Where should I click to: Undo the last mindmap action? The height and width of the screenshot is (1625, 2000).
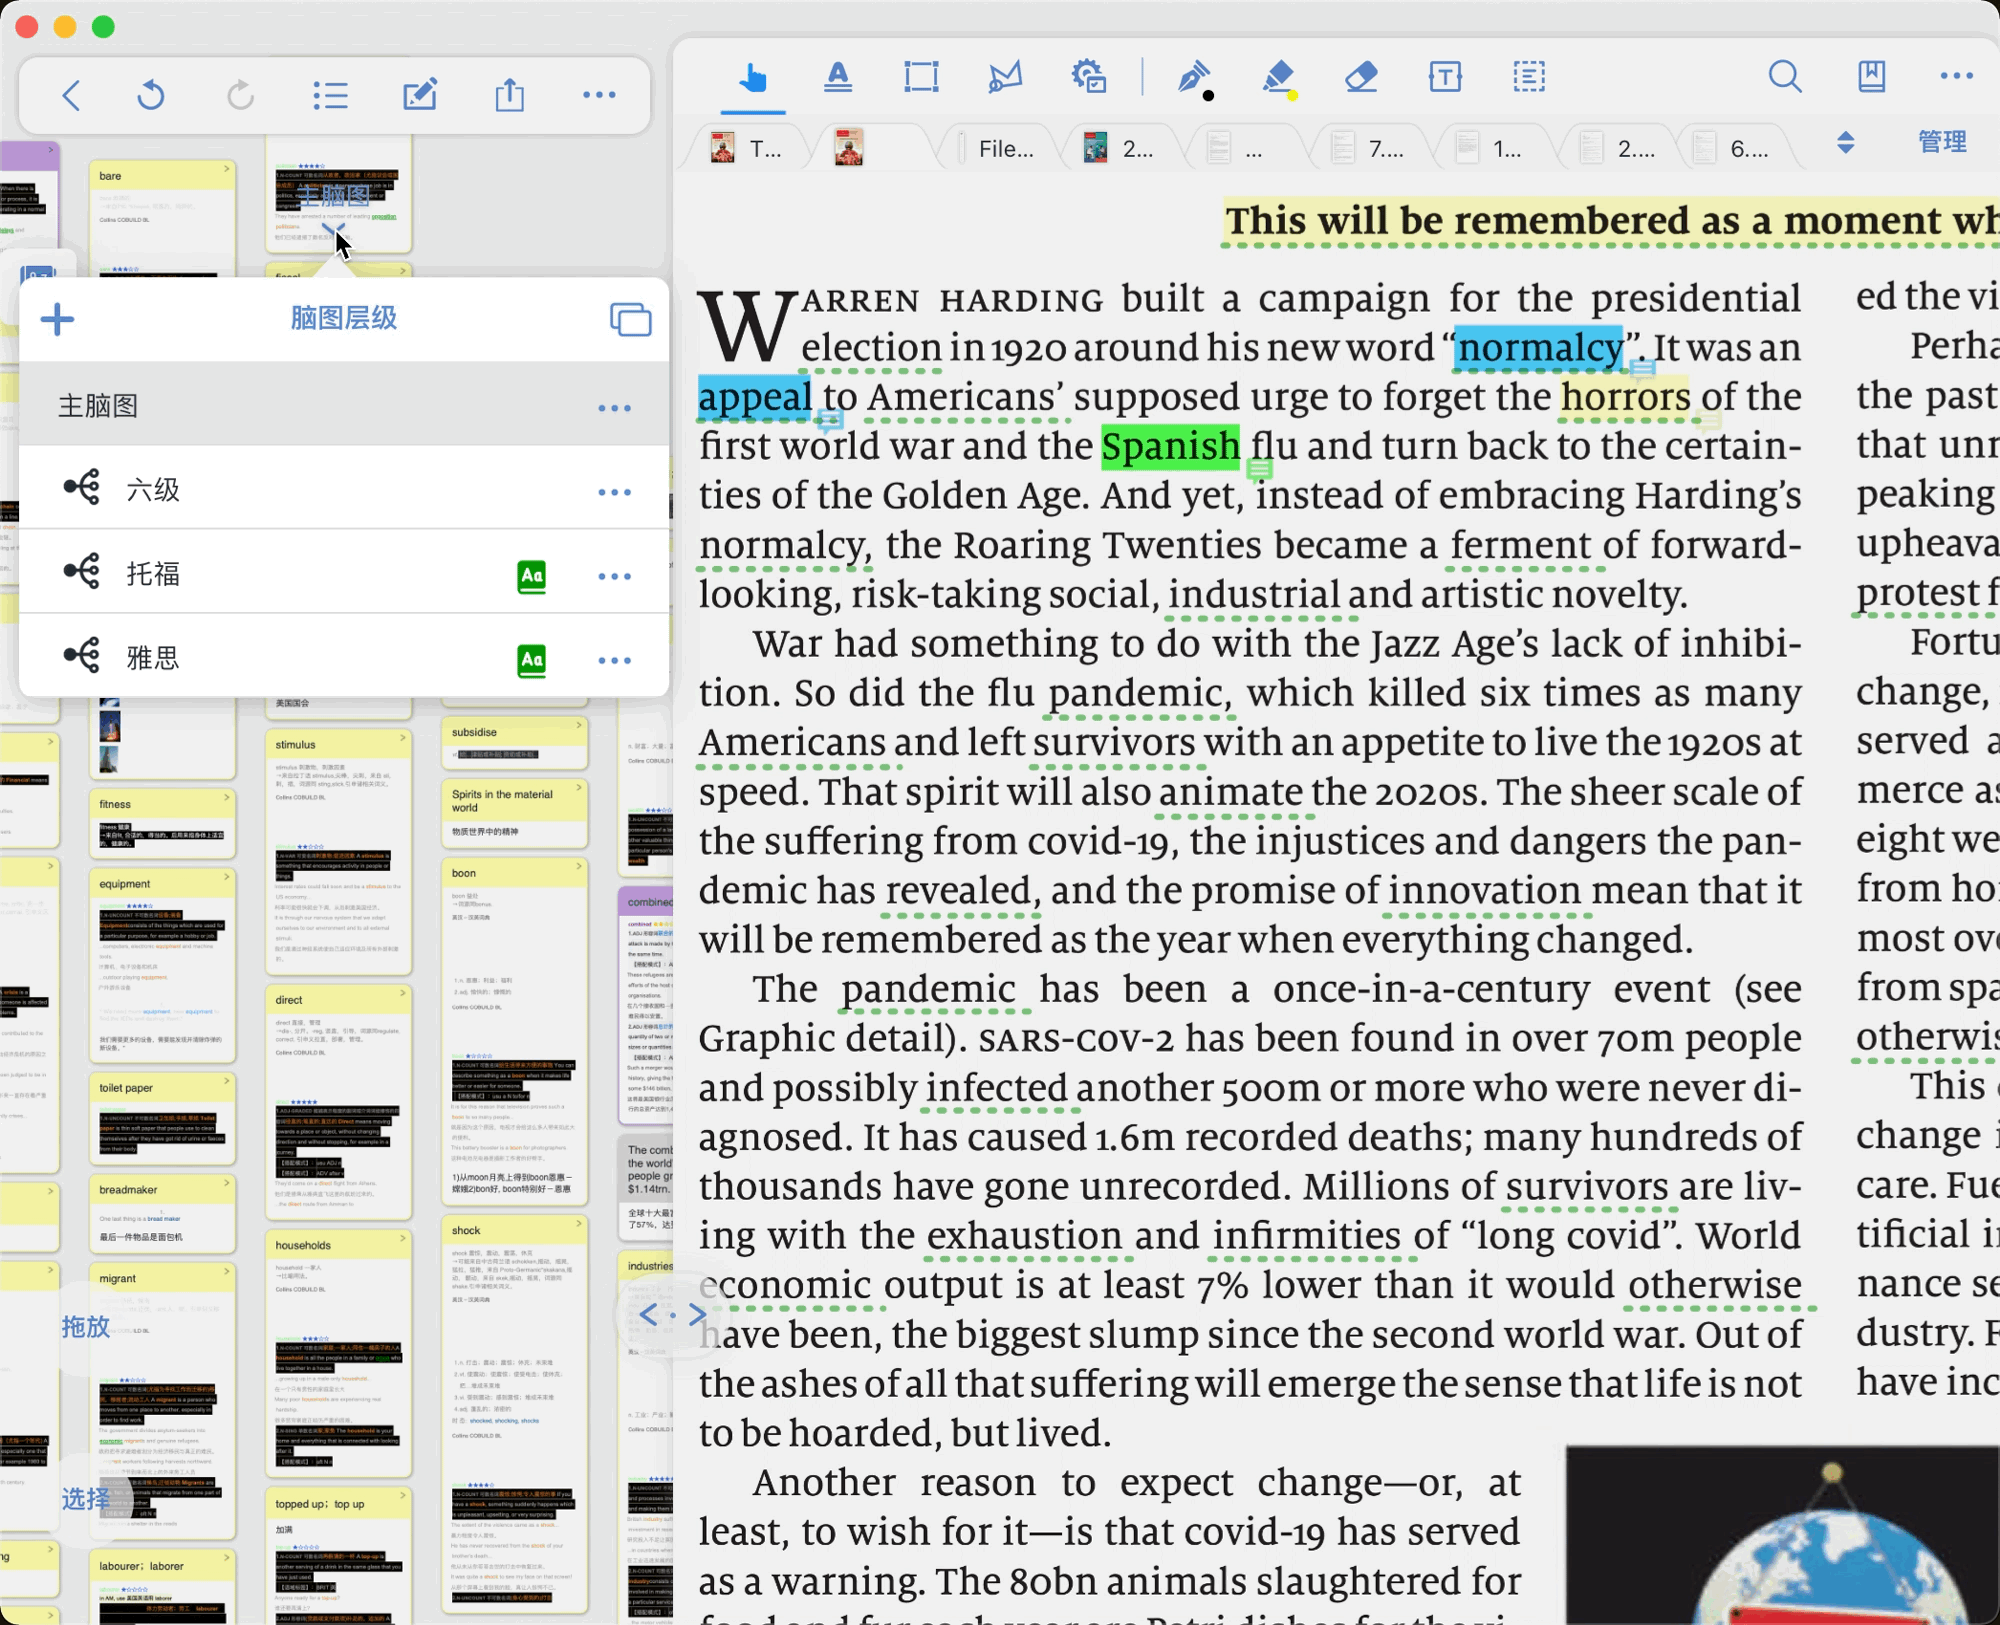click(x=150, y=96)
